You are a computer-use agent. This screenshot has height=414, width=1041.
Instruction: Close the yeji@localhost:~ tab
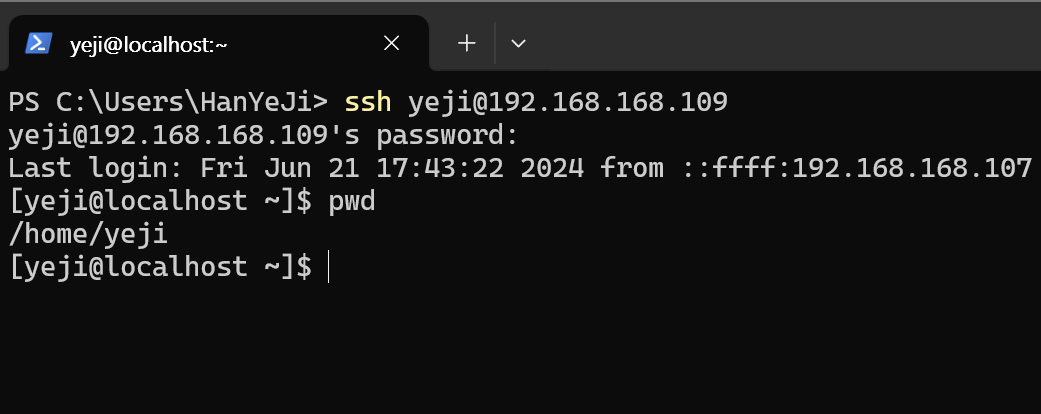coord(392,44)
